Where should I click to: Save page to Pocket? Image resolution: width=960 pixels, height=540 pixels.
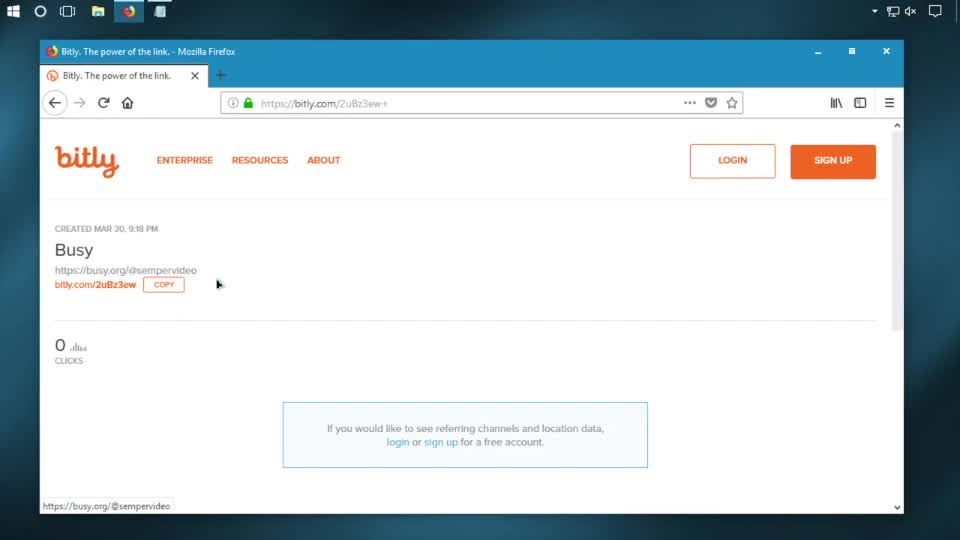point(711,103)
